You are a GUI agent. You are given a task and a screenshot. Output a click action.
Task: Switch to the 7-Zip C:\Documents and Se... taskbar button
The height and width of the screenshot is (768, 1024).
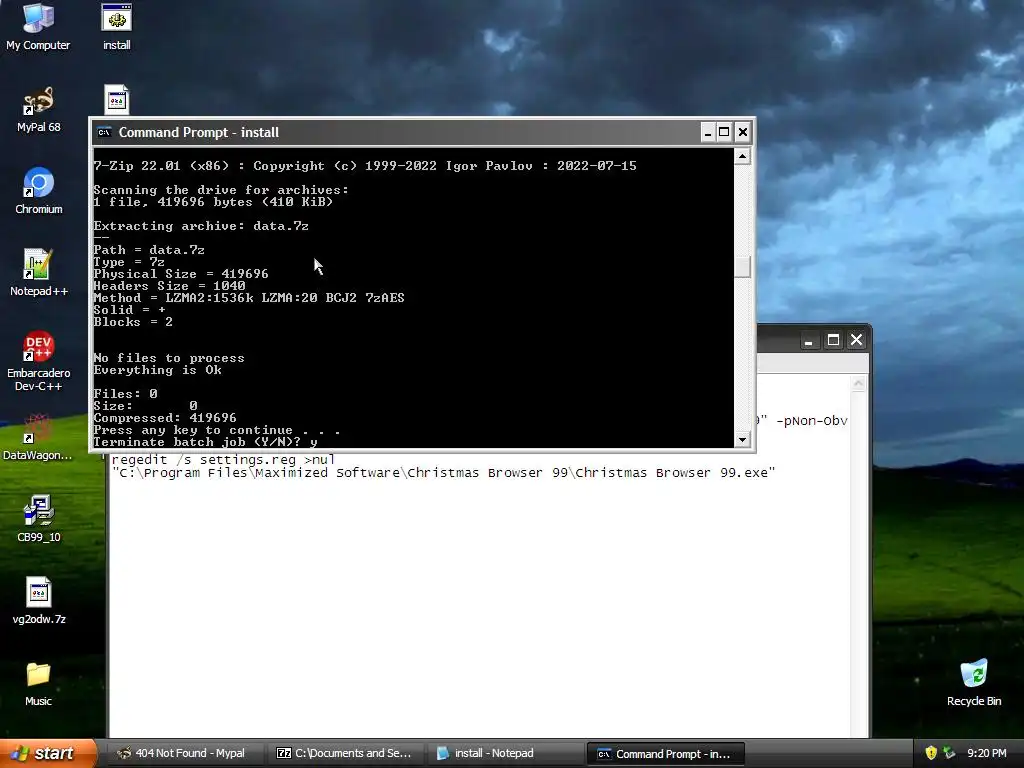coord(344,753)
